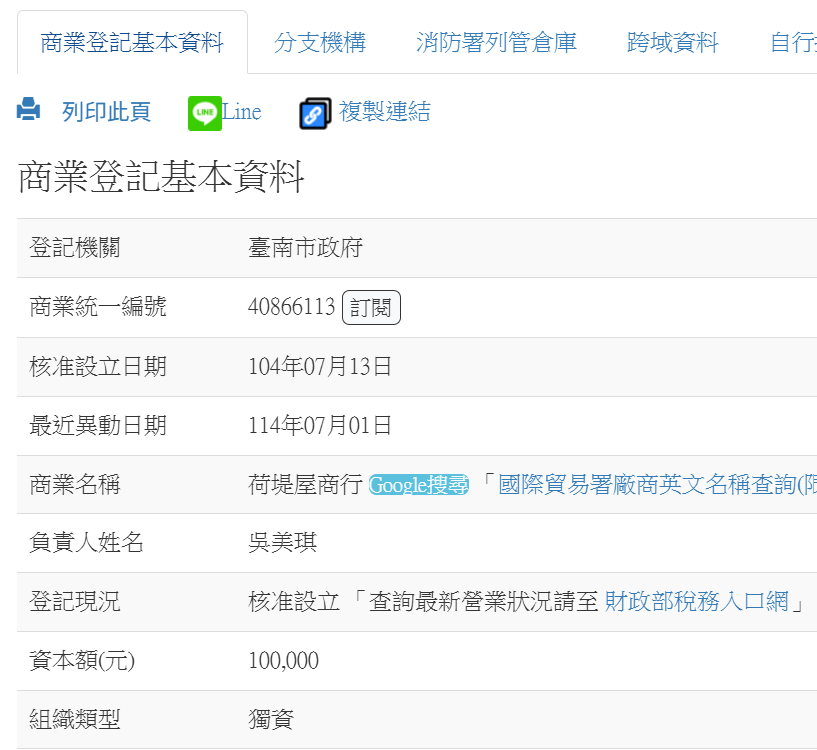
Task: Select owner name 吳美琪
Action: [x=282, y=543]
